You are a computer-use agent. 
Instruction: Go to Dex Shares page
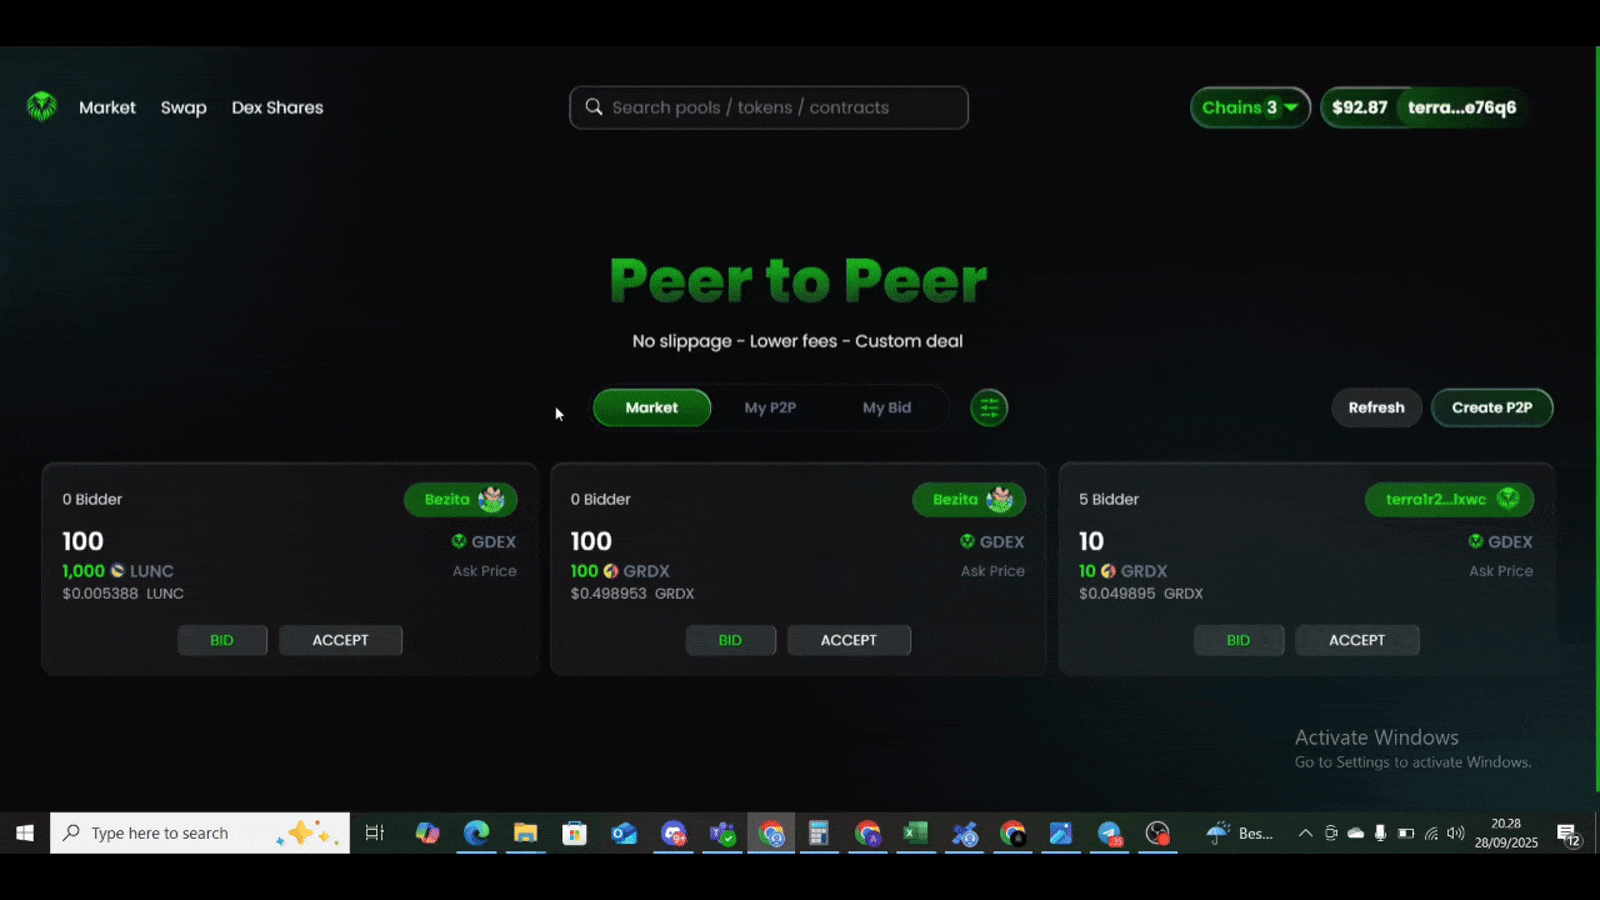click(277, 107)
